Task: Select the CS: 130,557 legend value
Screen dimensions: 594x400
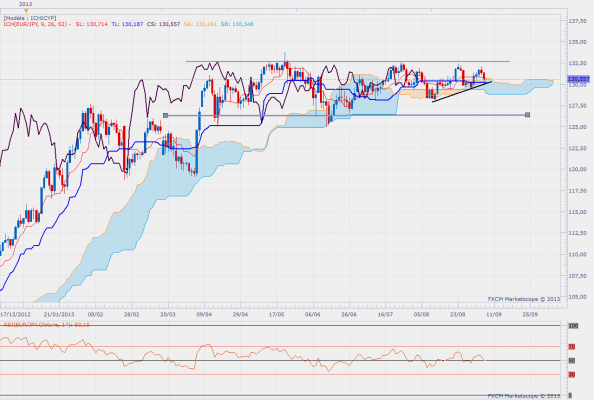Action: point(163,24)
